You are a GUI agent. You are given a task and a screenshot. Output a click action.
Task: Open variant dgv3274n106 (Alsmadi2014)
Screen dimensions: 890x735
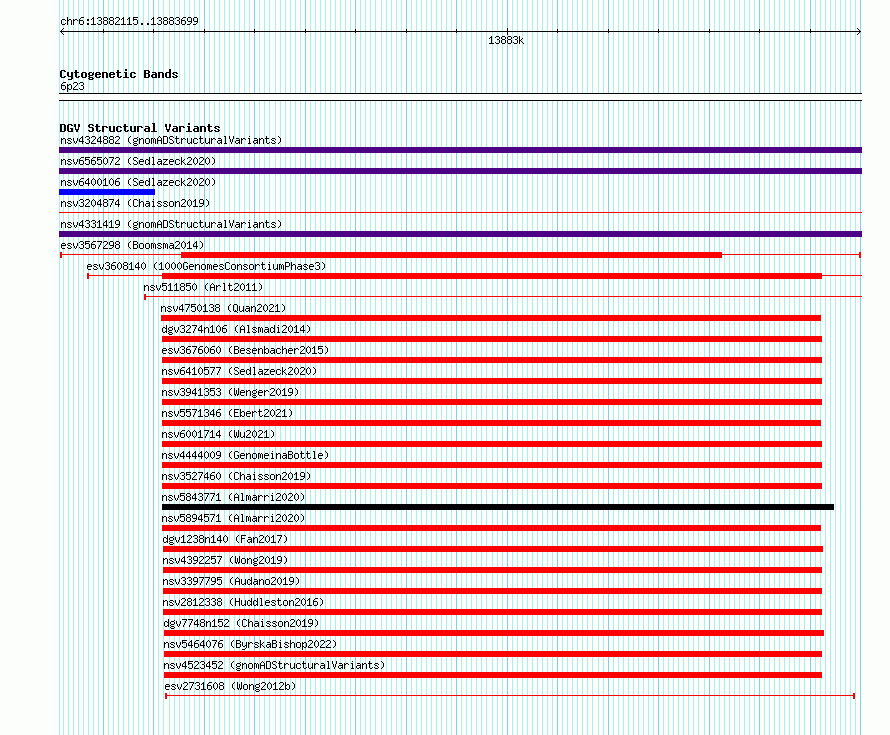pos(236,329)
